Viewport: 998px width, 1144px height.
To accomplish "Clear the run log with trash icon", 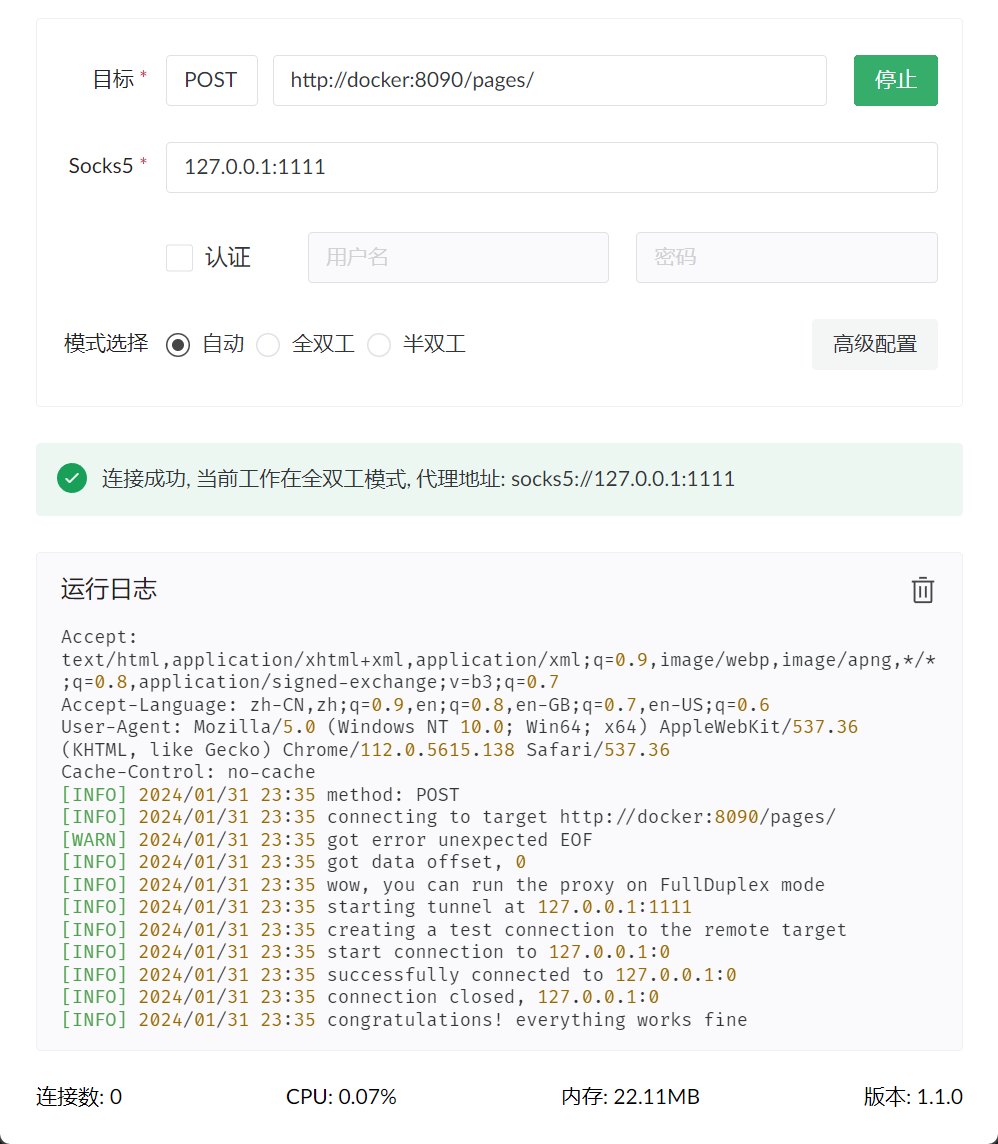I will tap(922, 590).
